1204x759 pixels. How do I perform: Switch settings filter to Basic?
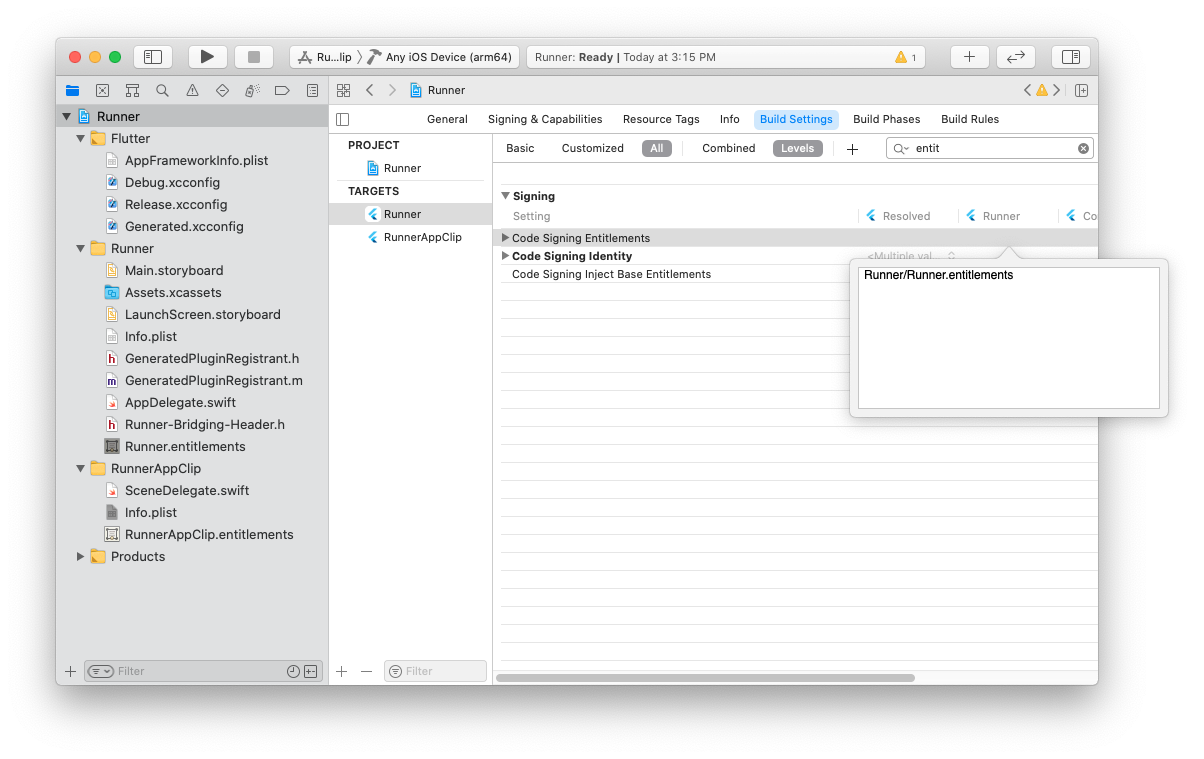pos(520,148)
